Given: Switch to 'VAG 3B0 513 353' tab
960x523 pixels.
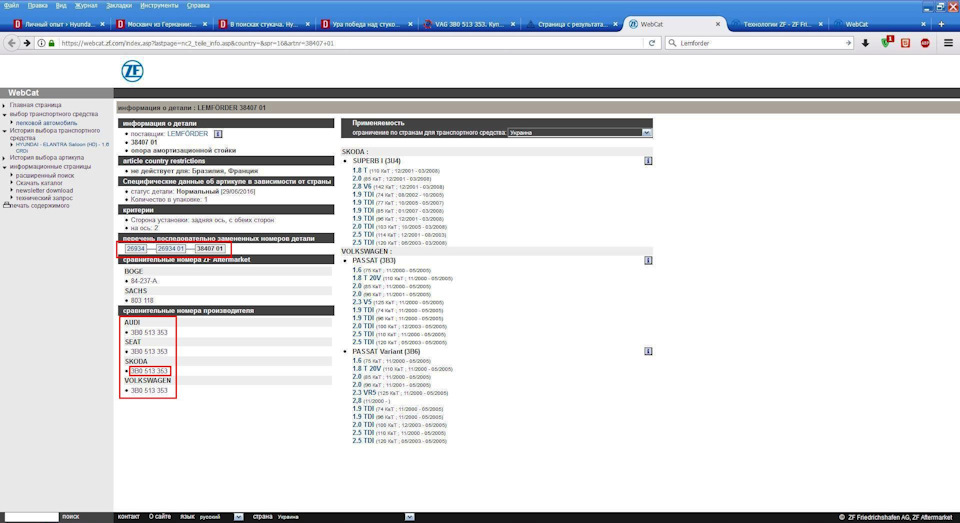Looking at the screenshot, I should coord(469,24).
